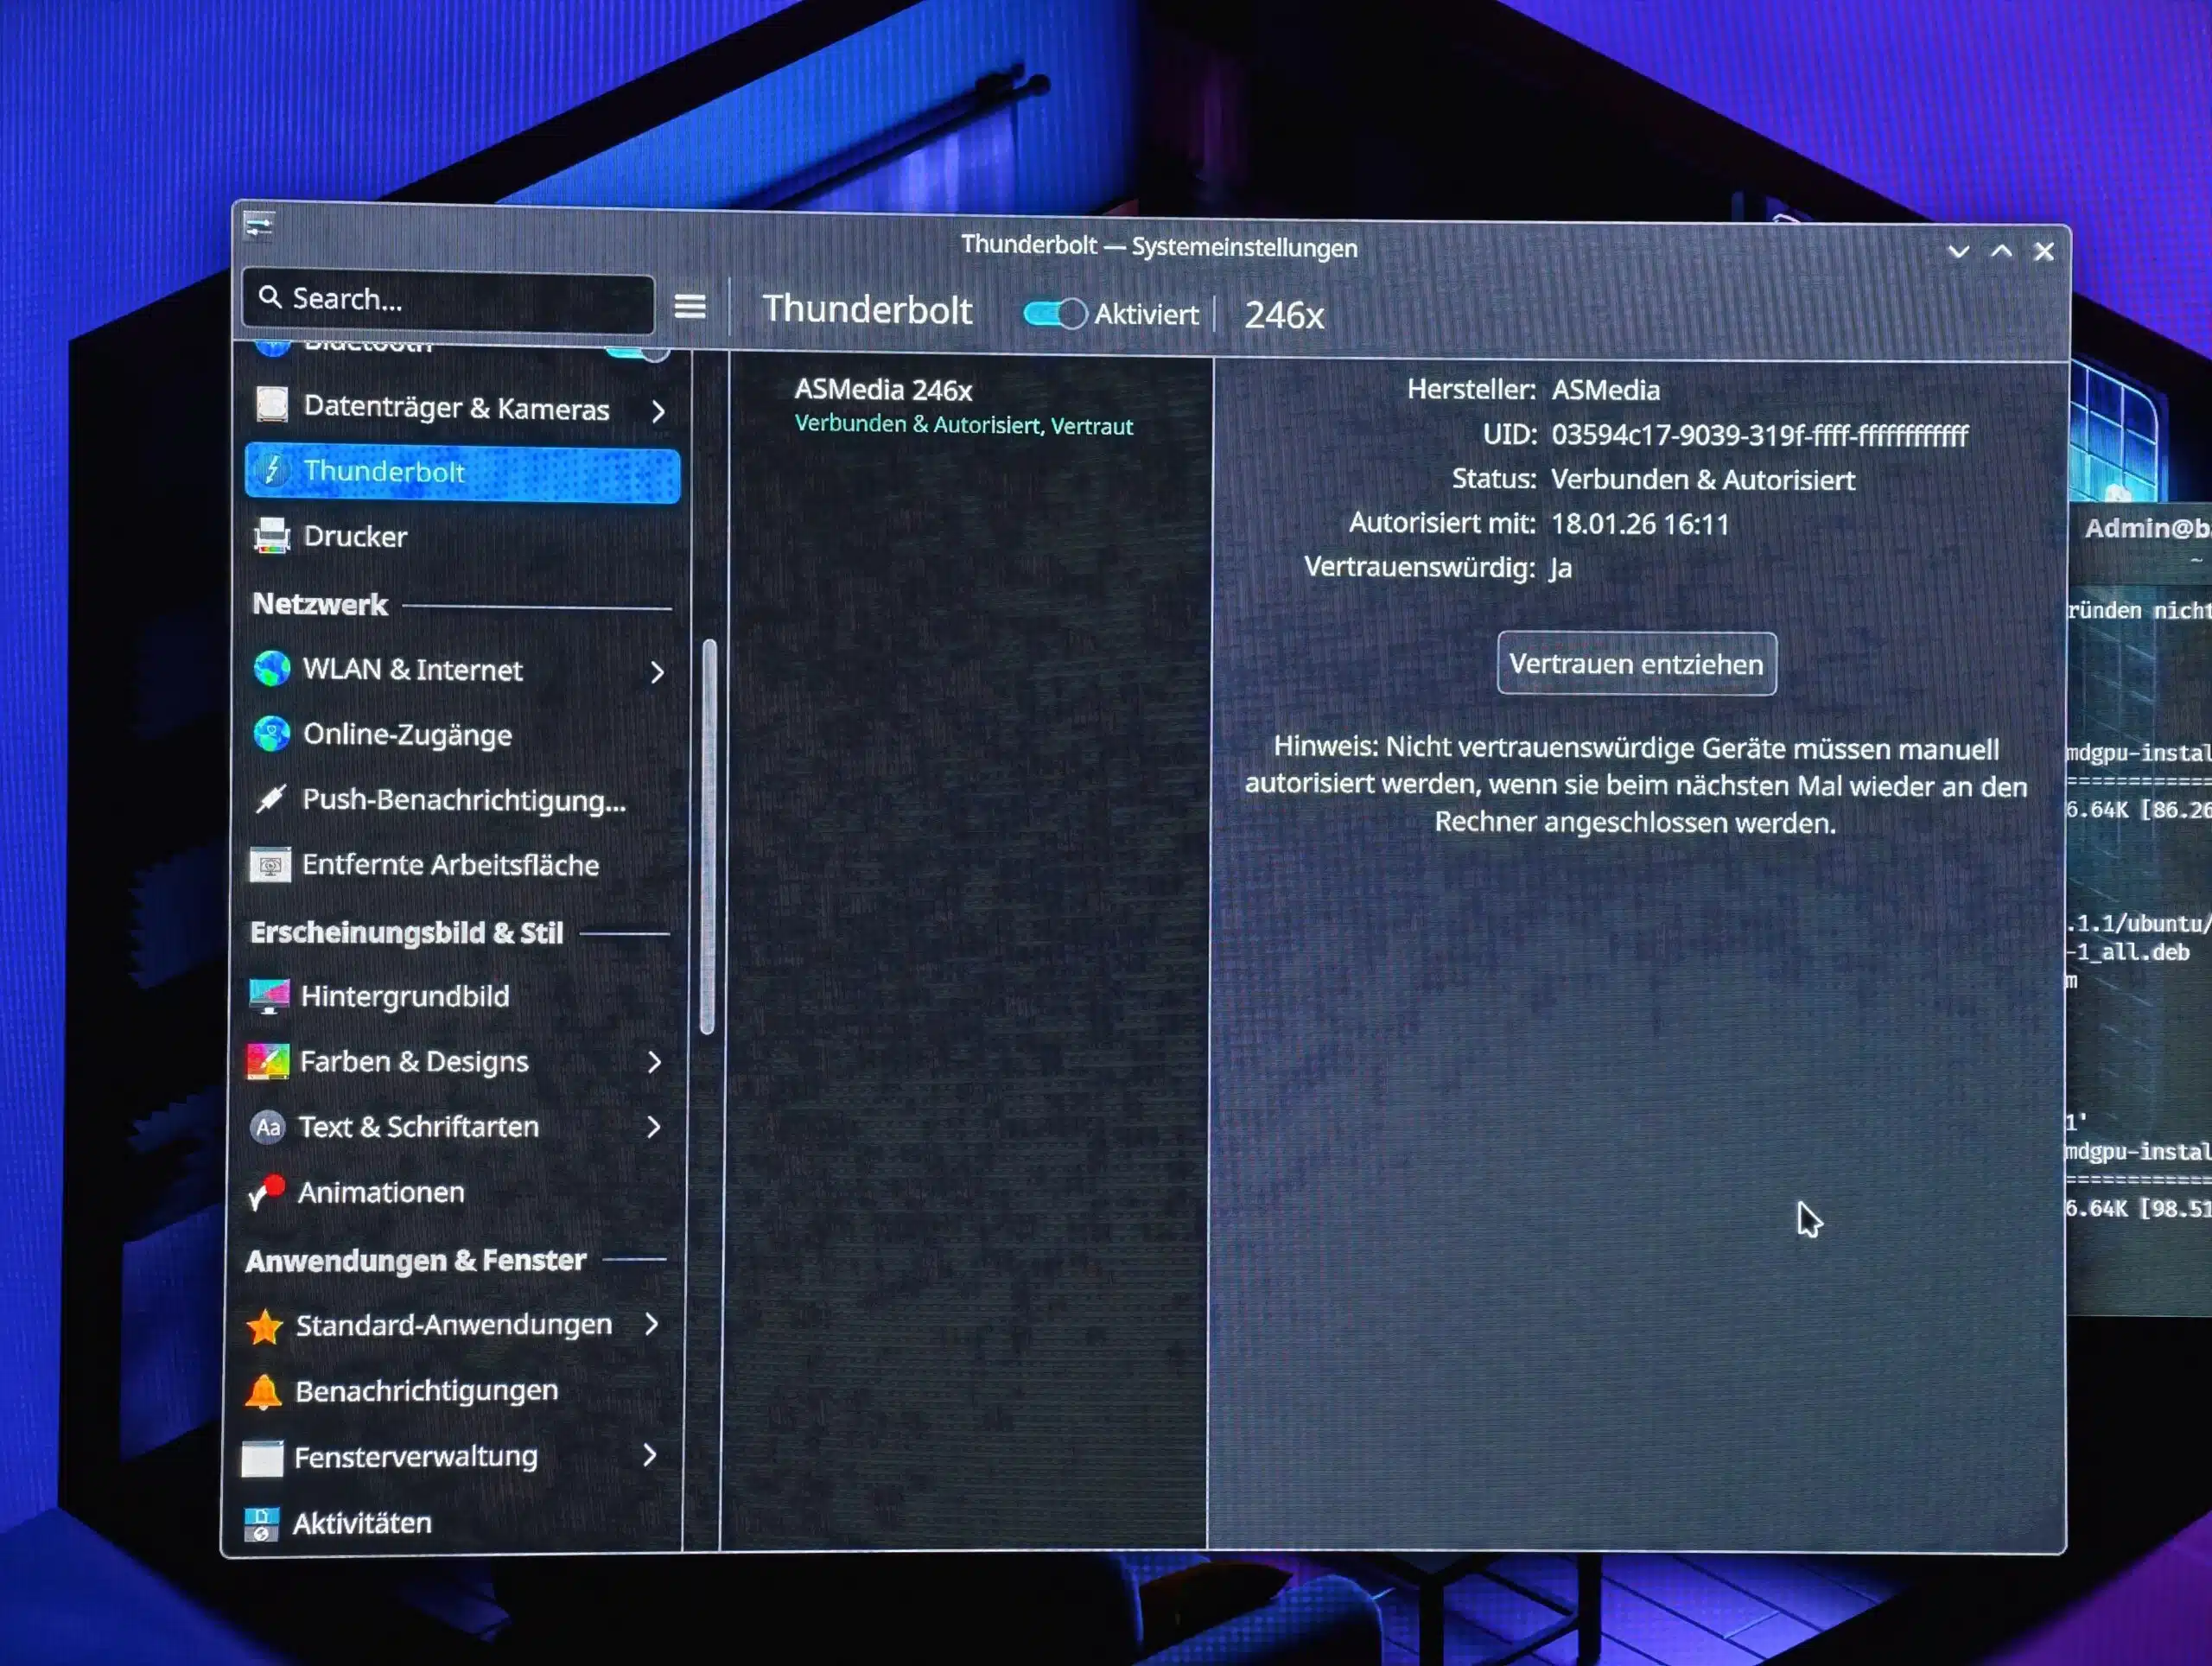
Task: Expand the Fensterverwaltung submenu arrow
Action: pos(650,1455)
